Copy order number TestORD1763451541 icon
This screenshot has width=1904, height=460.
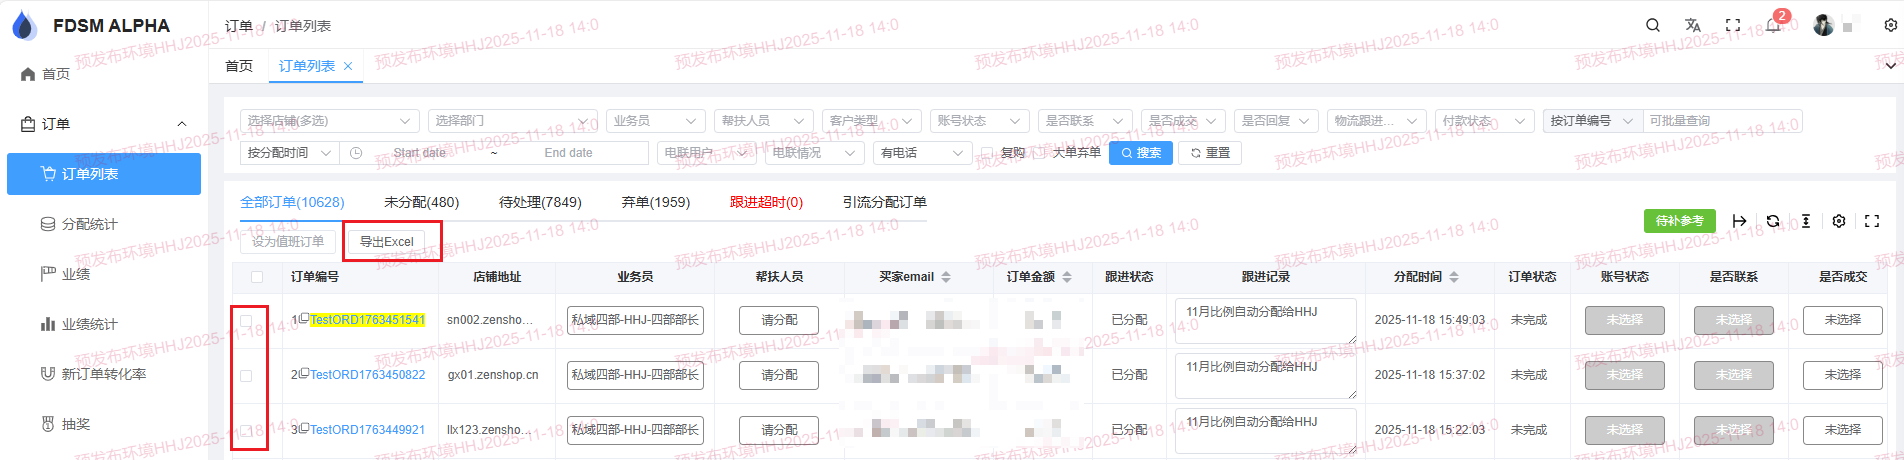click(303, 318)
